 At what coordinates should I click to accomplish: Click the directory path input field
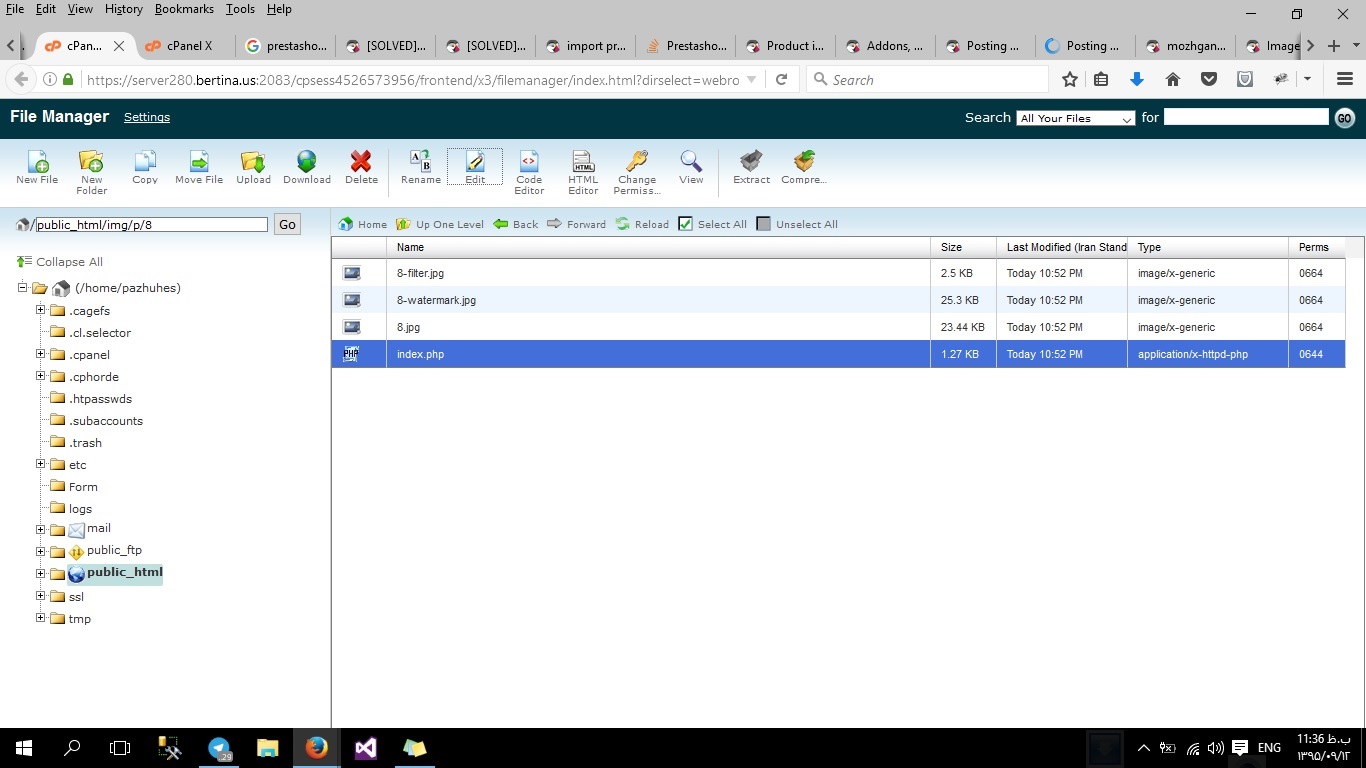click(152, 225)
